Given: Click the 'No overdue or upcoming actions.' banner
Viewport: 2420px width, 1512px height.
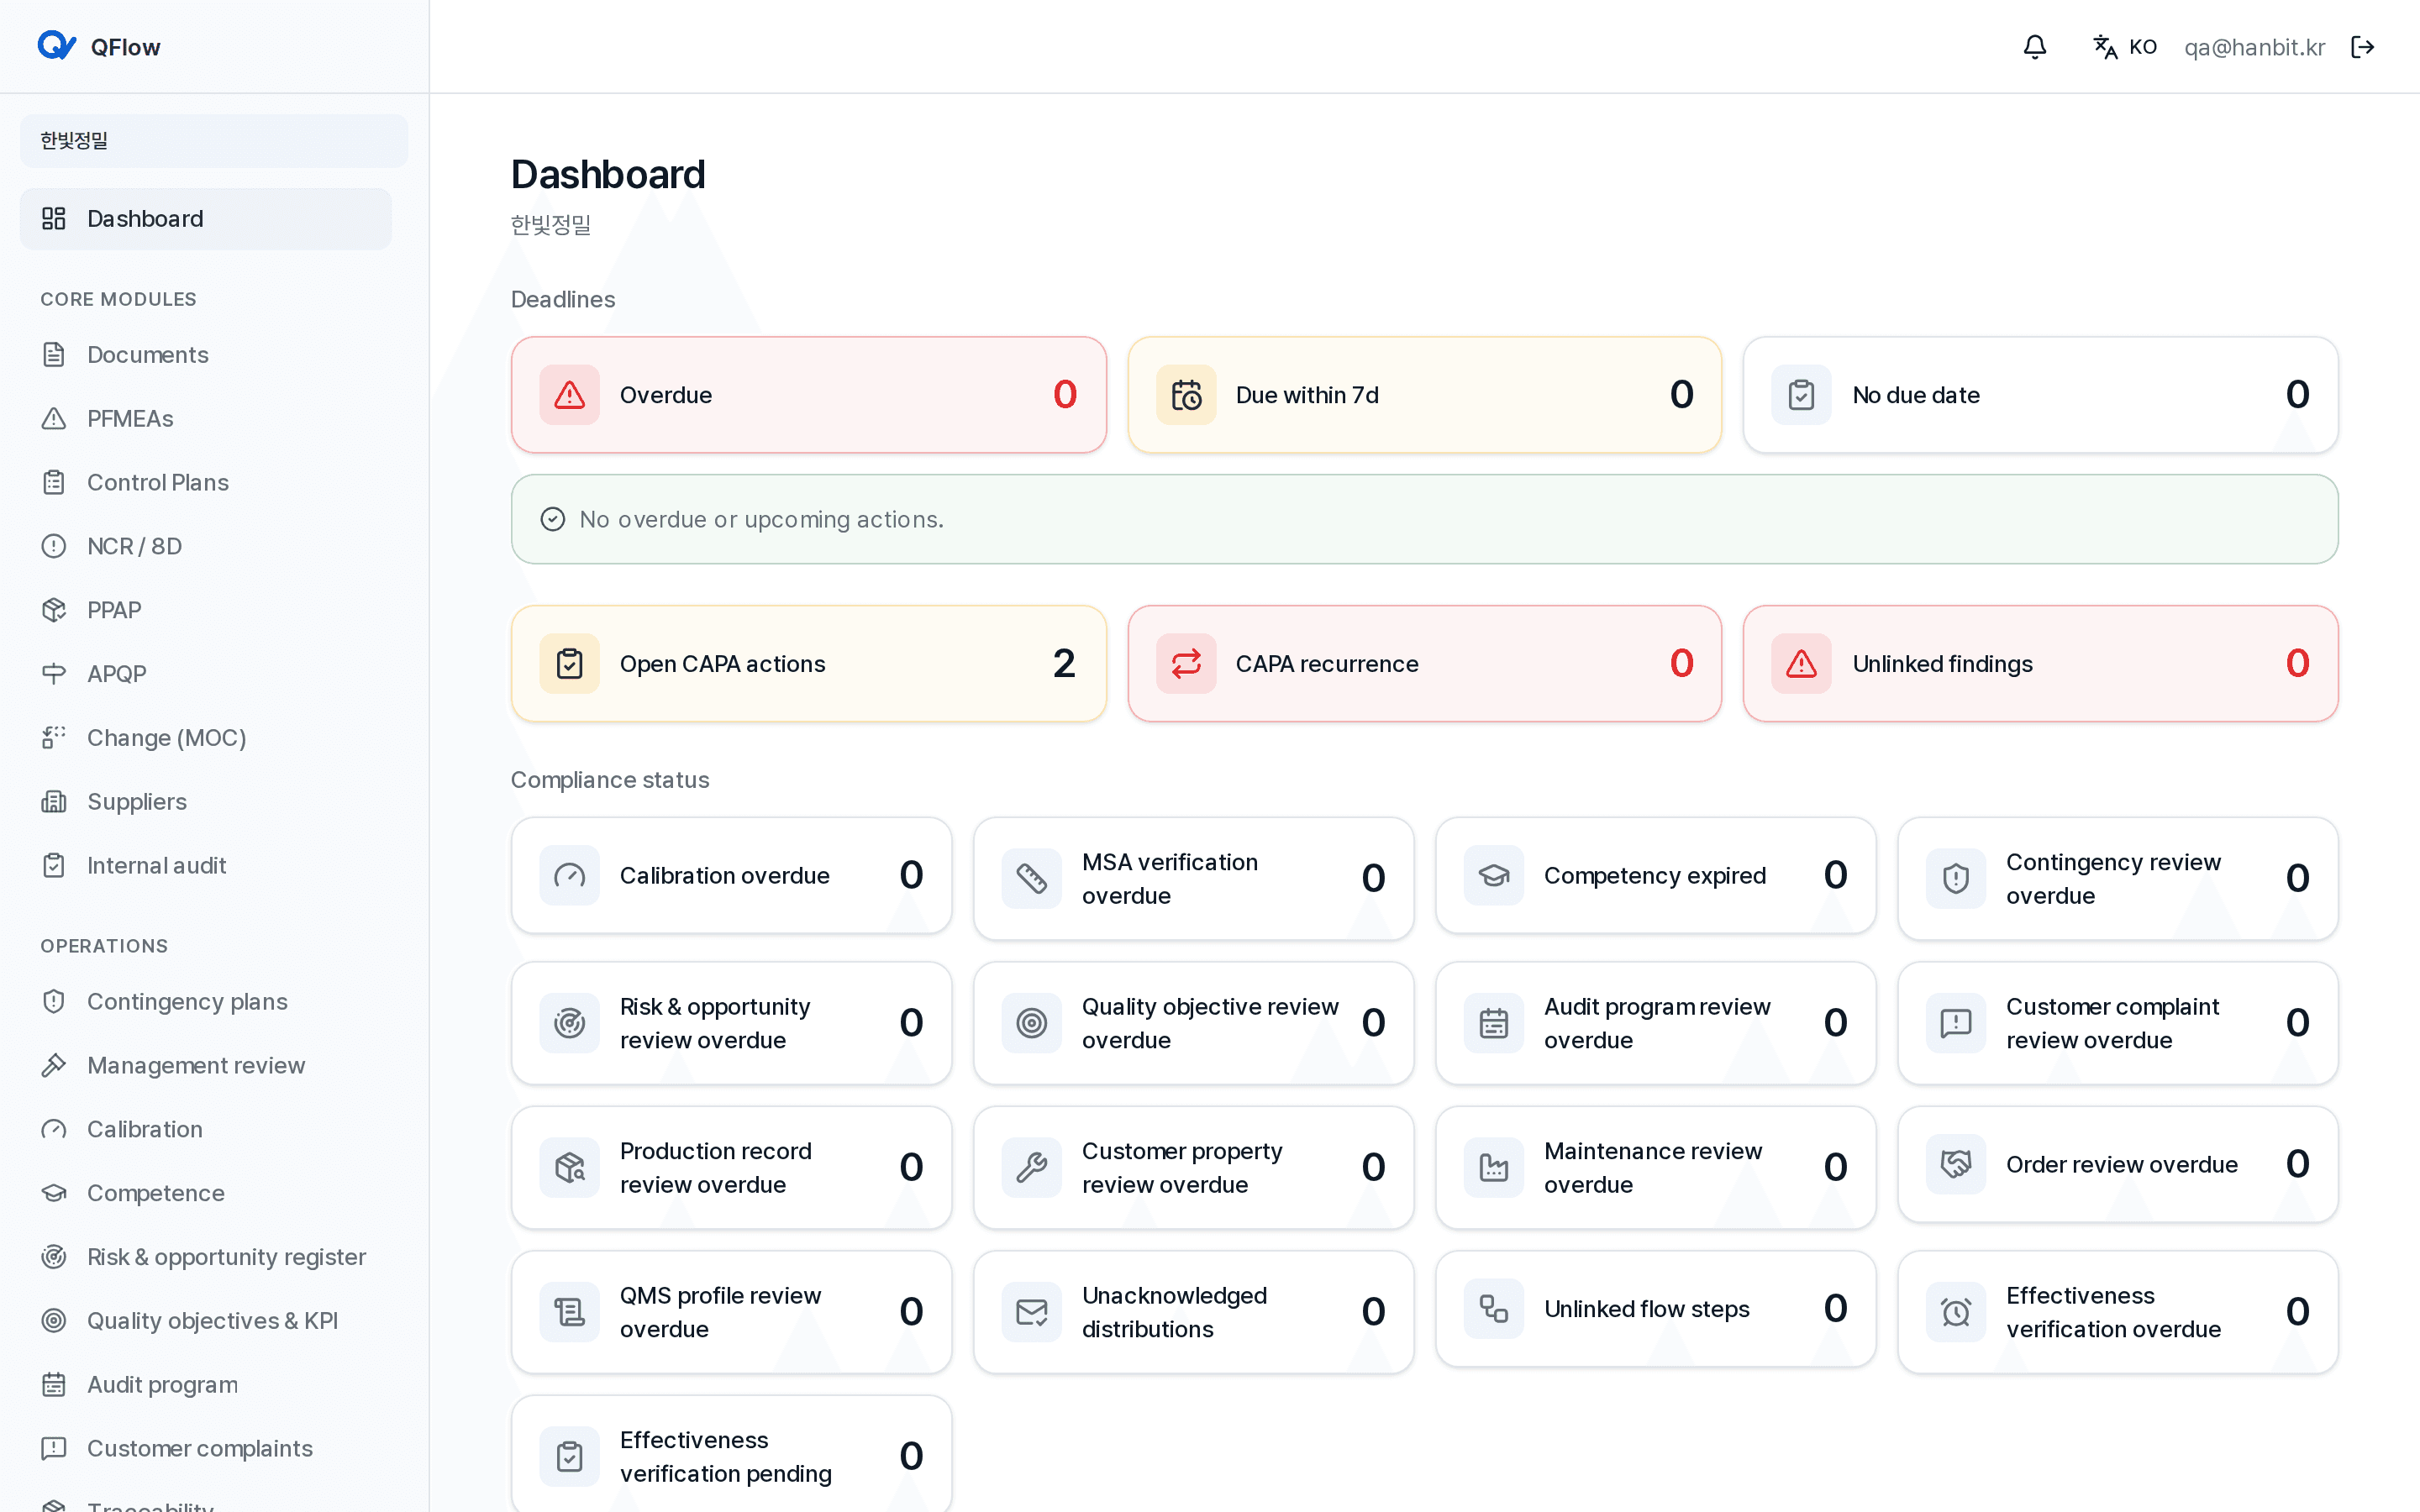Looking at the screenshot, I should tap(1425, 519).
